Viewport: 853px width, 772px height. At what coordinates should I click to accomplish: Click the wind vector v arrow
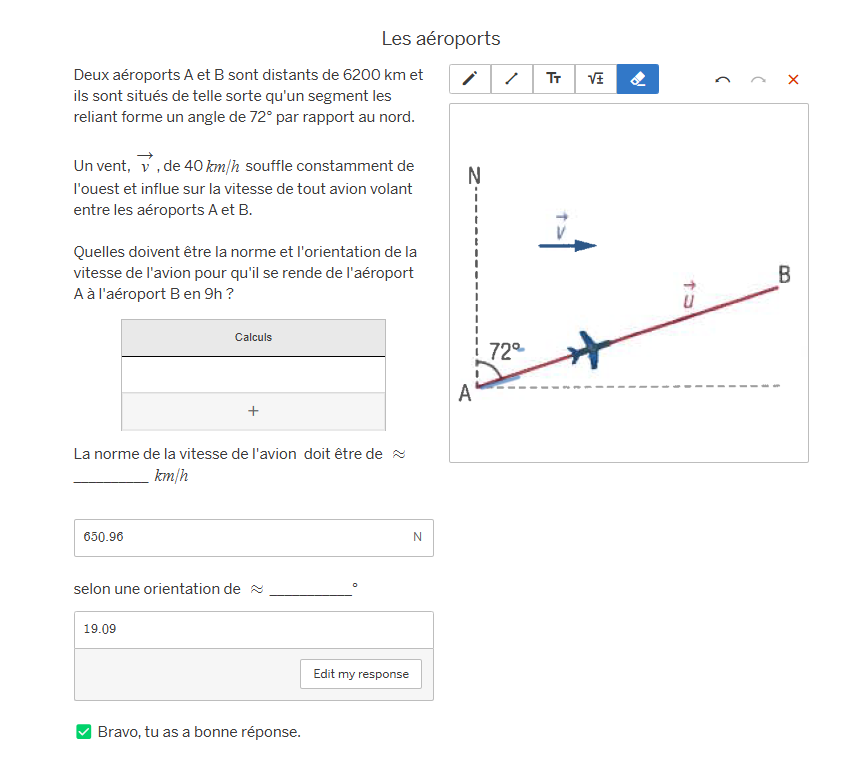(567, 245)
